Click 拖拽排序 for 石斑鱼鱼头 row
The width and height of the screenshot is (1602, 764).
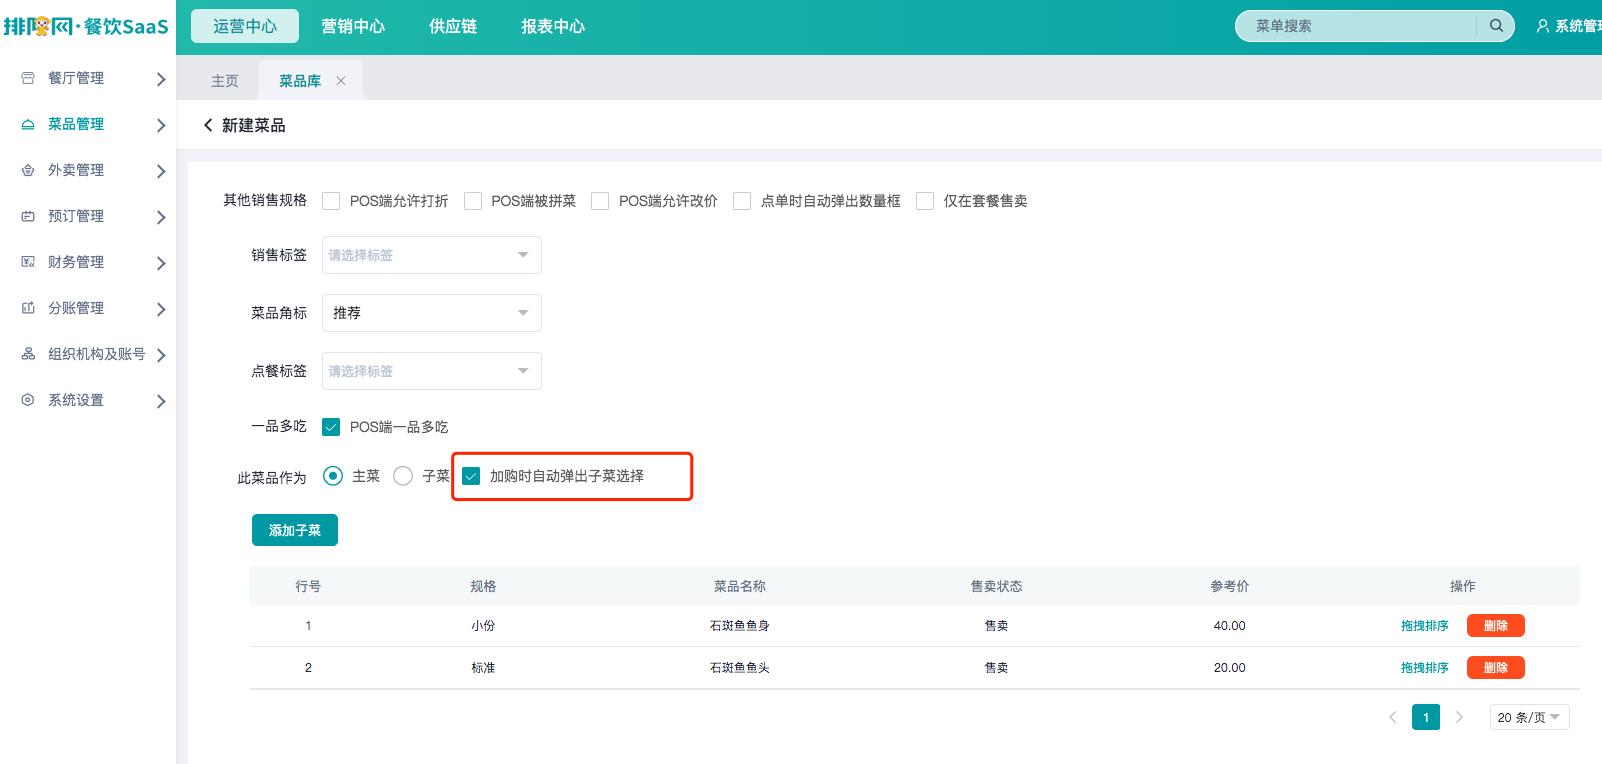[1425, 668]
